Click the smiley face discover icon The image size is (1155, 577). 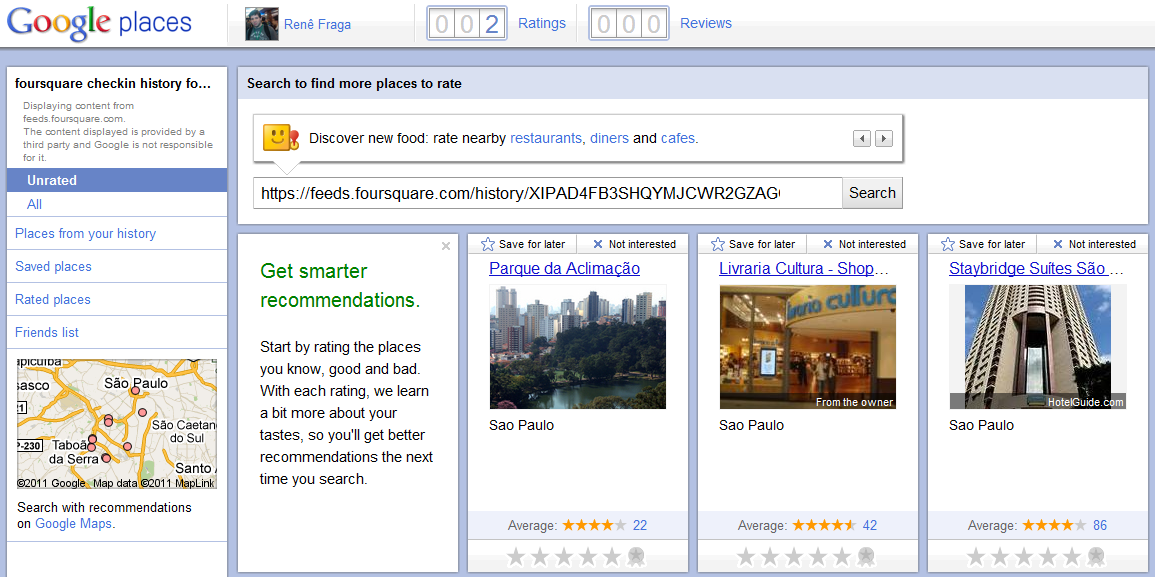pos(281,138)
